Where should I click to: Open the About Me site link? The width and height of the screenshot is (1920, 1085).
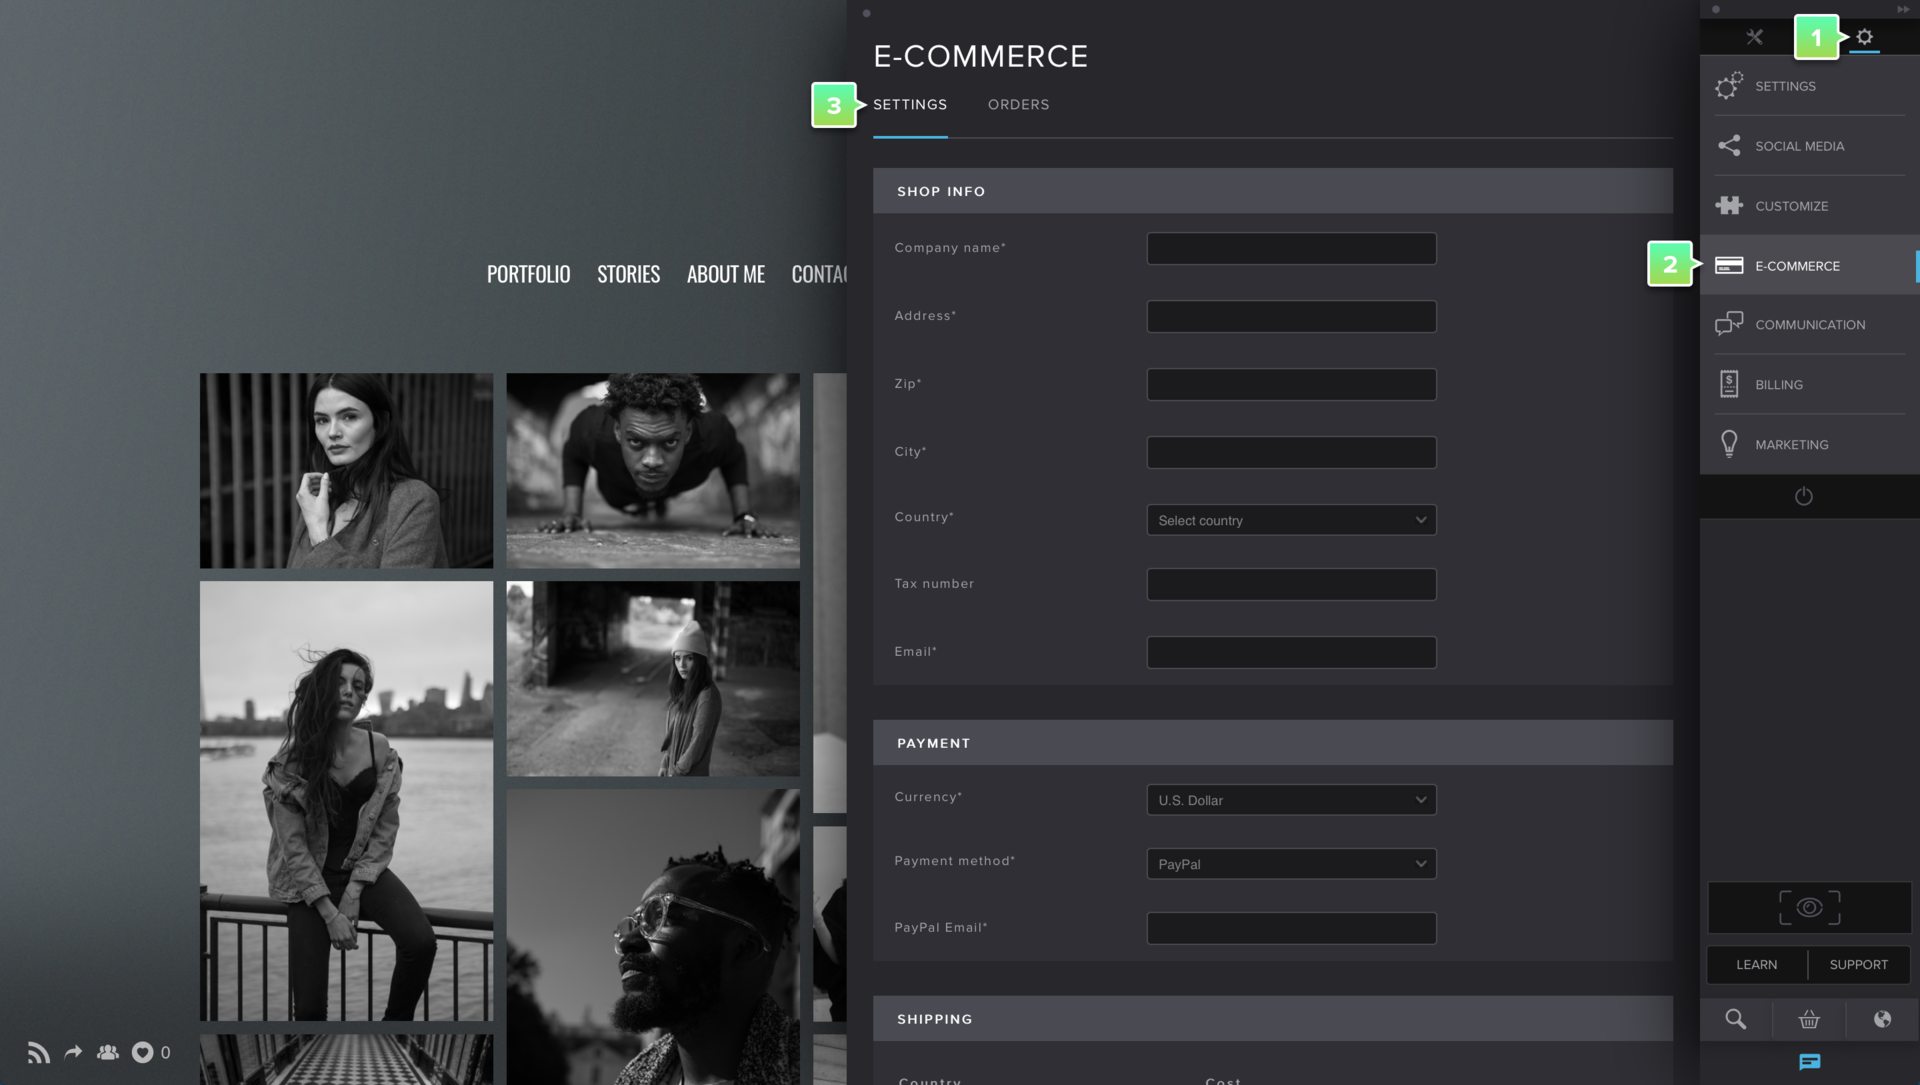[x=726, y=274]
